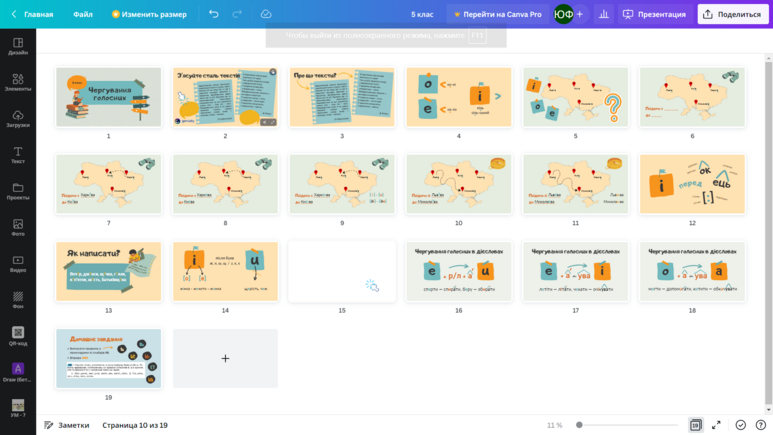Select the Текст tool in the sidebar

click(x=18, y=155)
